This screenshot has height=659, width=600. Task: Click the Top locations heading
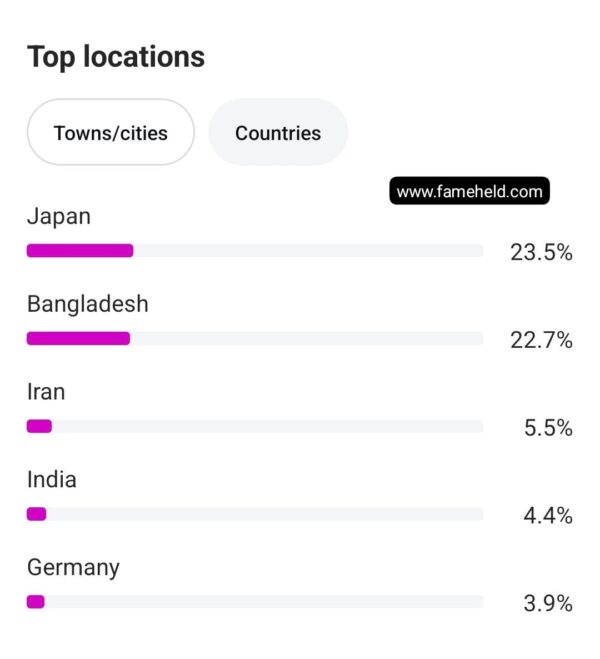point(116,57)
